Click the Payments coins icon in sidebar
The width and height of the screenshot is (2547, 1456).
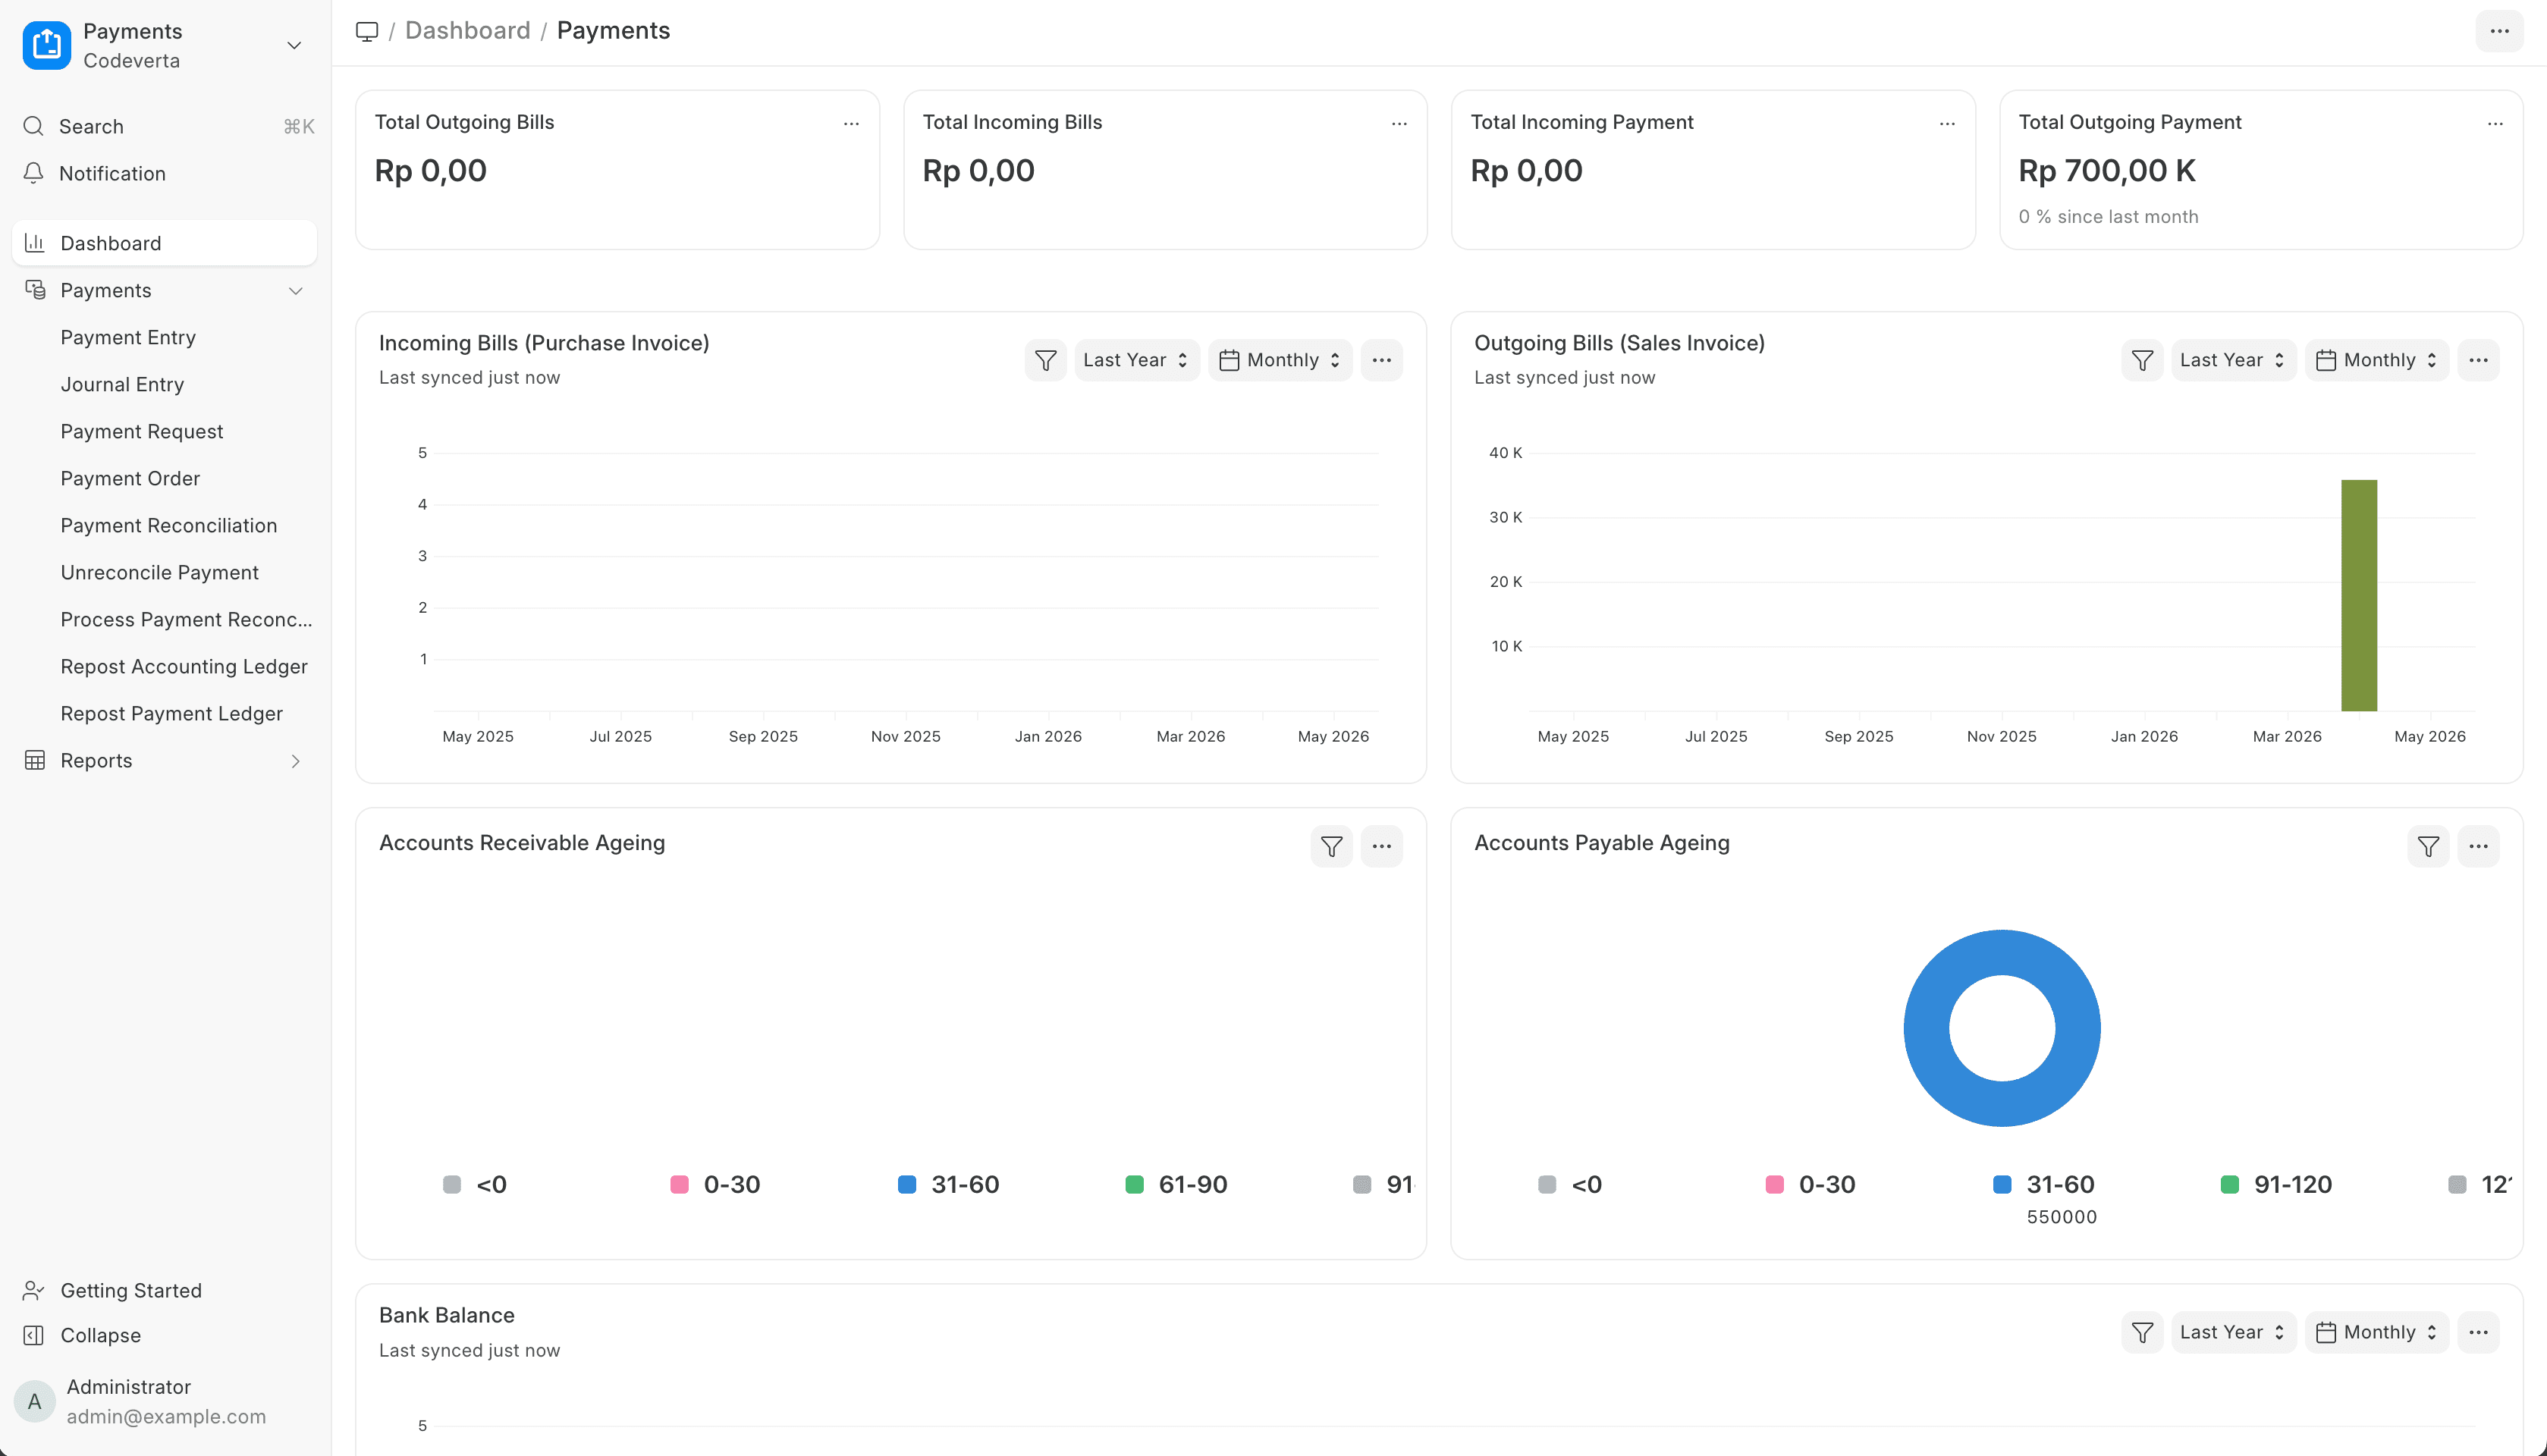click(35, 290)
